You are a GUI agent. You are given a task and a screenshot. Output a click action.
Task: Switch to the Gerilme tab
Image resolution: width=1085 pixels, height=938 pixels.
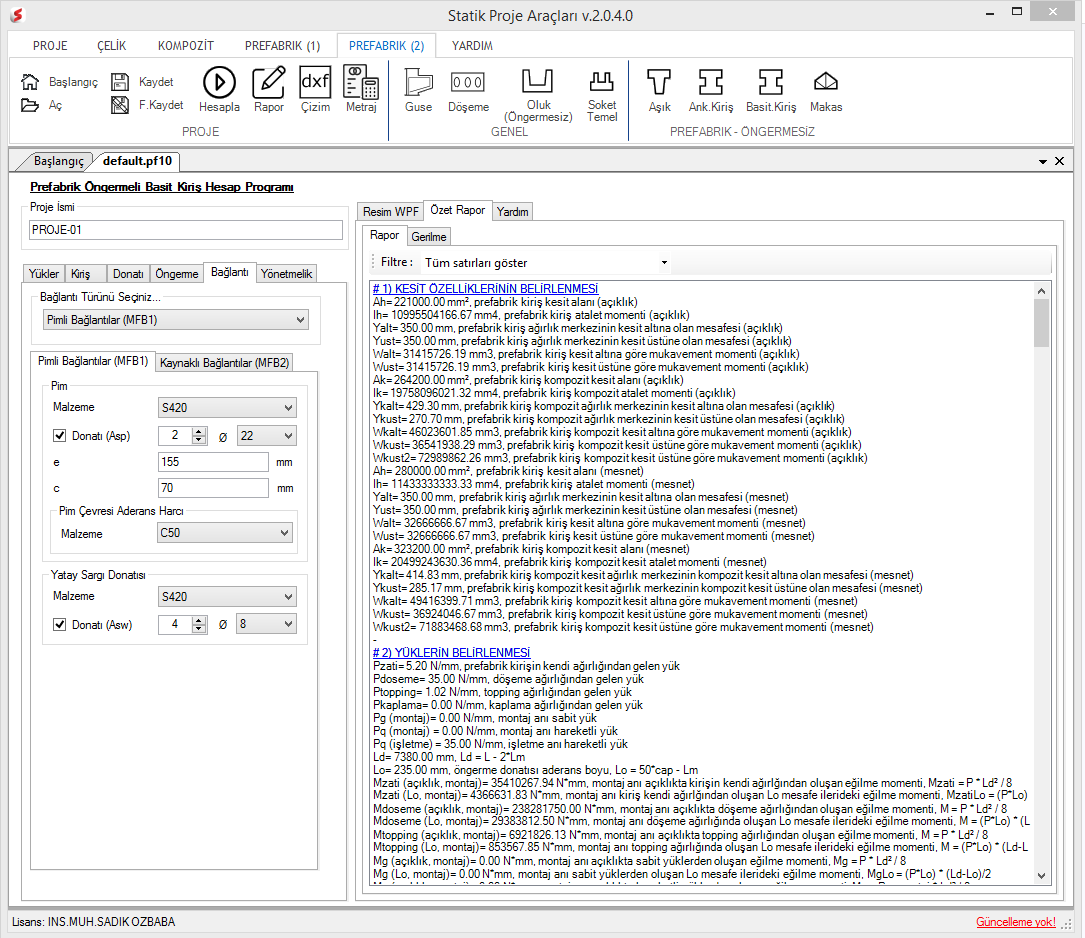(428, 237)
